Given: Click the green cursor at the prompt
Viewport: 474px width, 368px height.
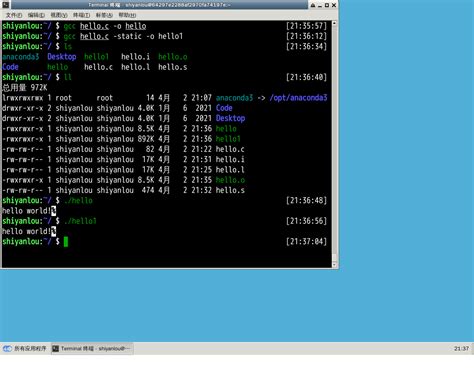Looking at the screenshot, I should click(66, 242).
